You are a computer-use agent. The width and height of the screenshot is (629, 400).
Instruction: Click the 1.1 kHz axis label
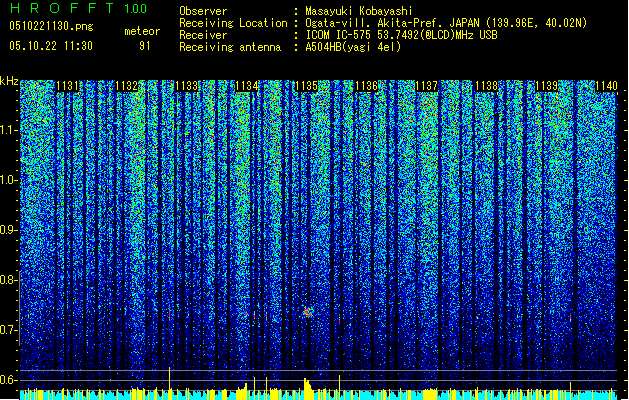click(x=8, y=131)
